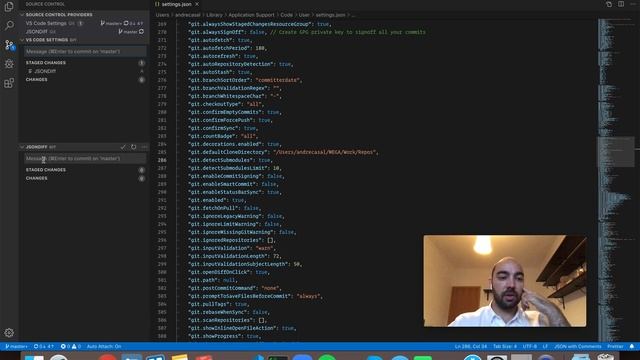
Task: Click the minimap viewport slider
Action: click(x=616, y=152)
